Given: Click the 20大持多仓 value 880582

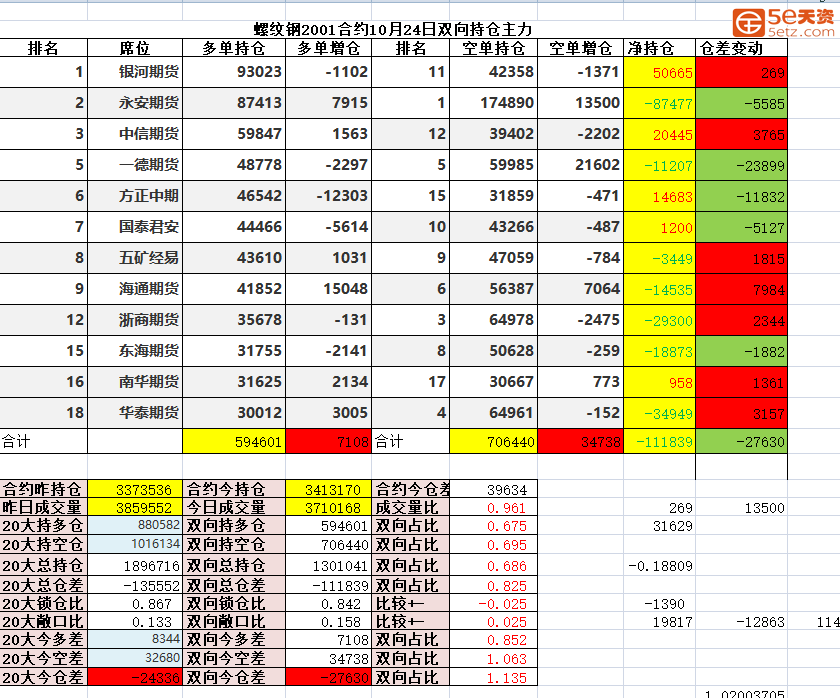Looking at the screenshot, I should point(135,526).
